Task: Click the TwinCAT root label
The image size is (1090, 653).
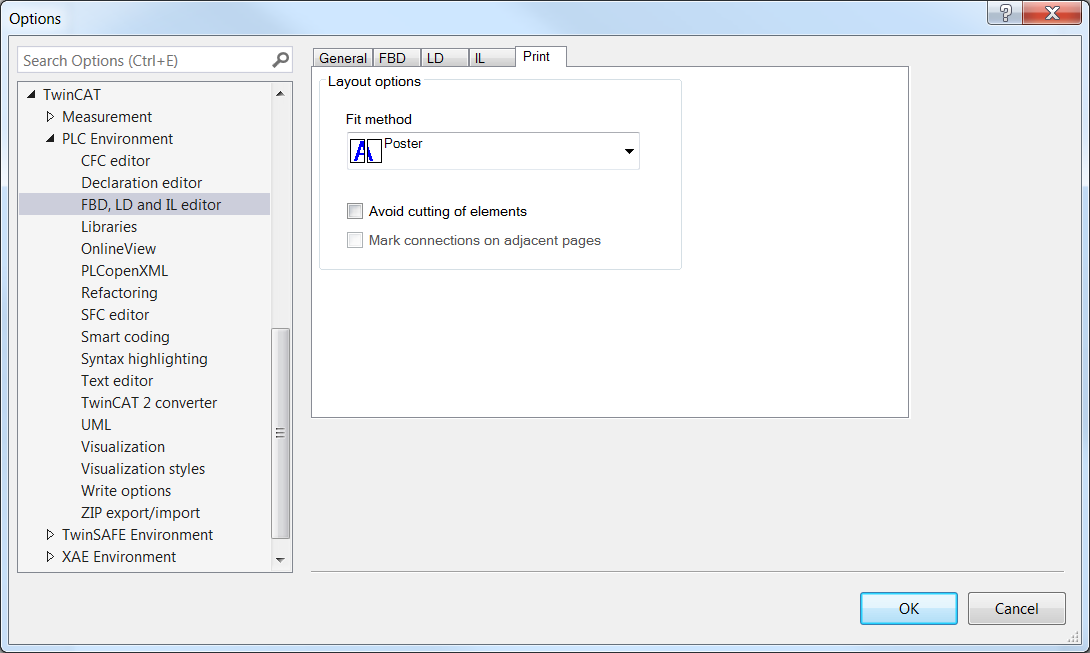Action: pos(72,95)
